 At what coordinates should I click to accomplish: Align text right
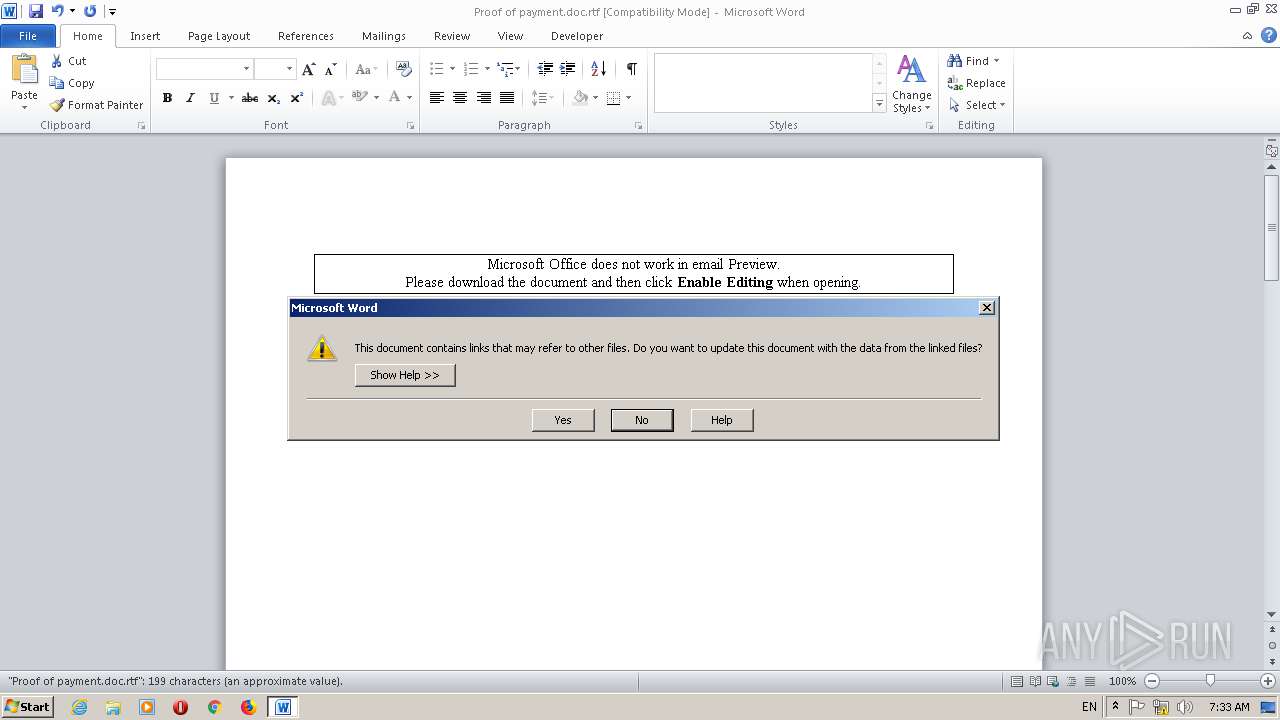[484, 98]
